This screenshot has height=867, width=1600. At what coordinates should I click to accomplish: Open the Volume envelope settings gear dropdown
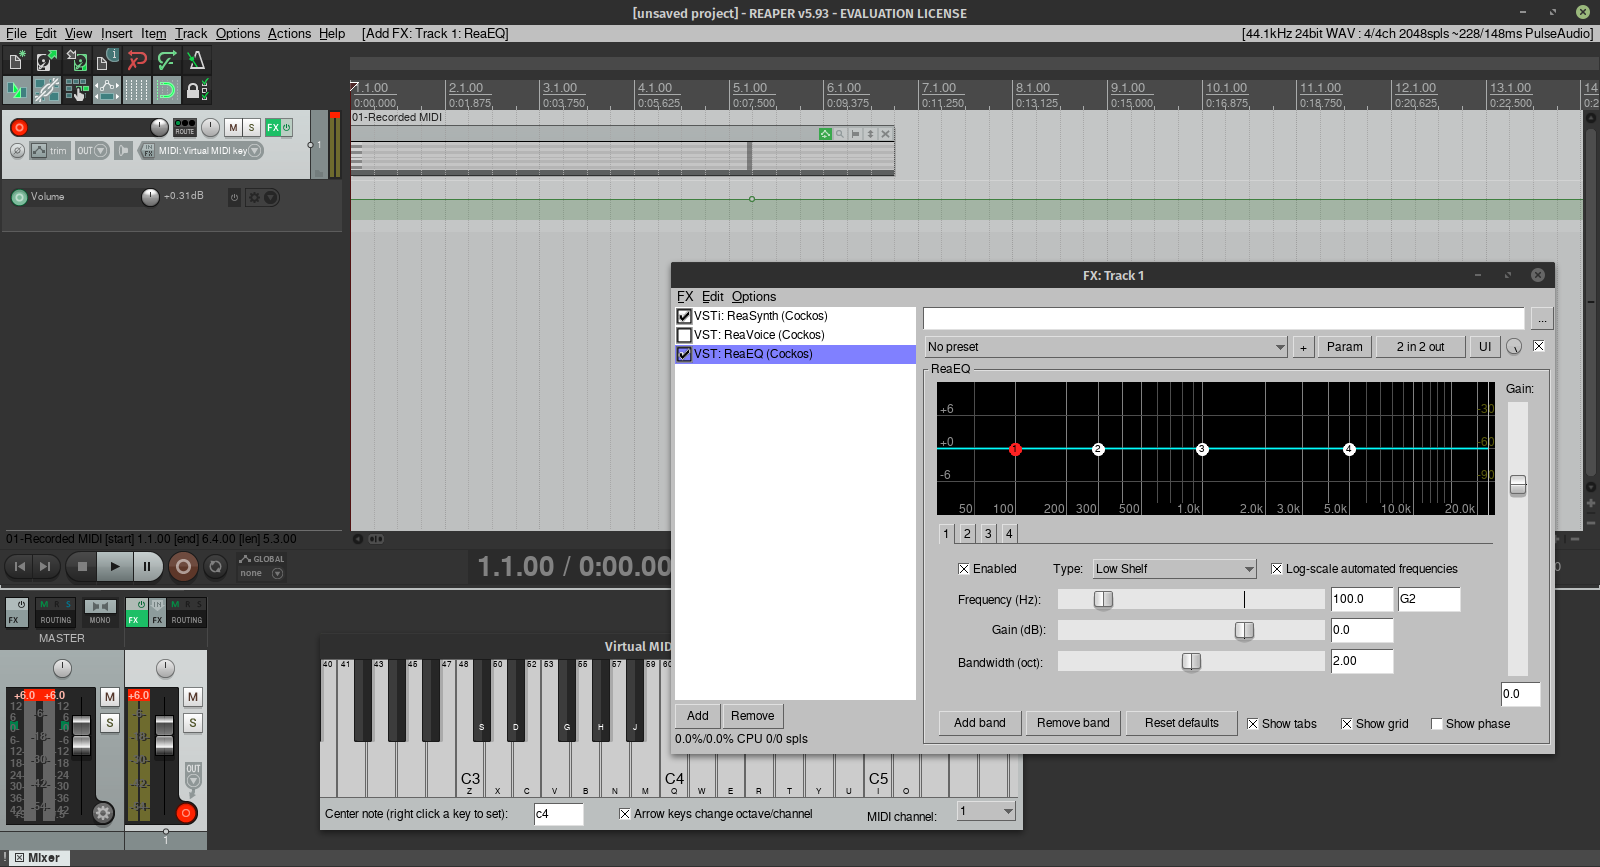point(262,197)
